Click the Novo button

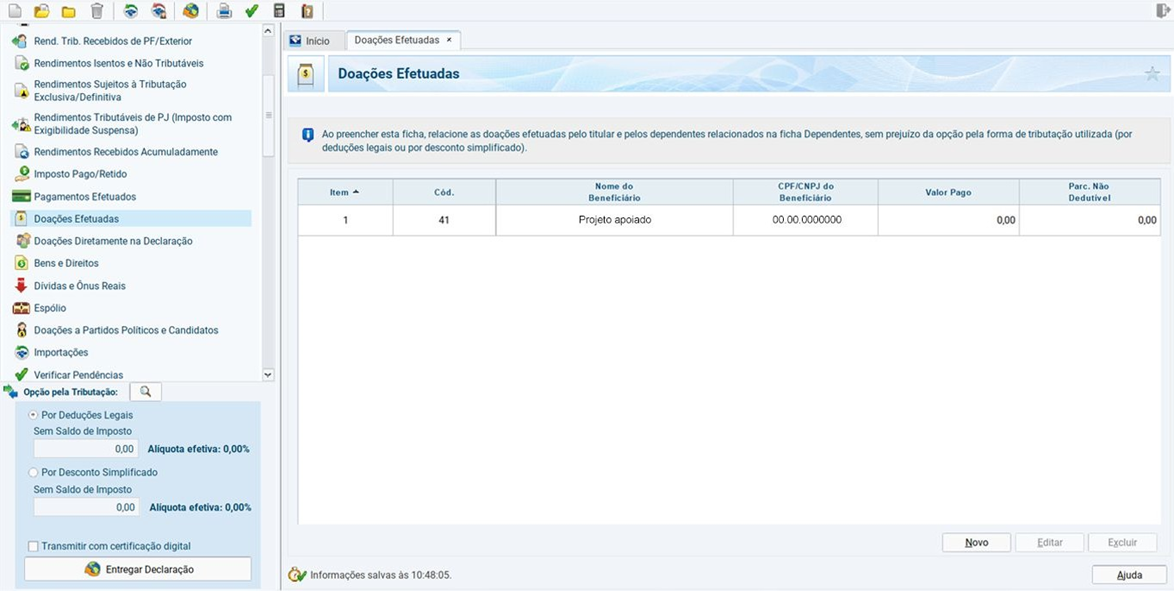(x=976, y=542)
